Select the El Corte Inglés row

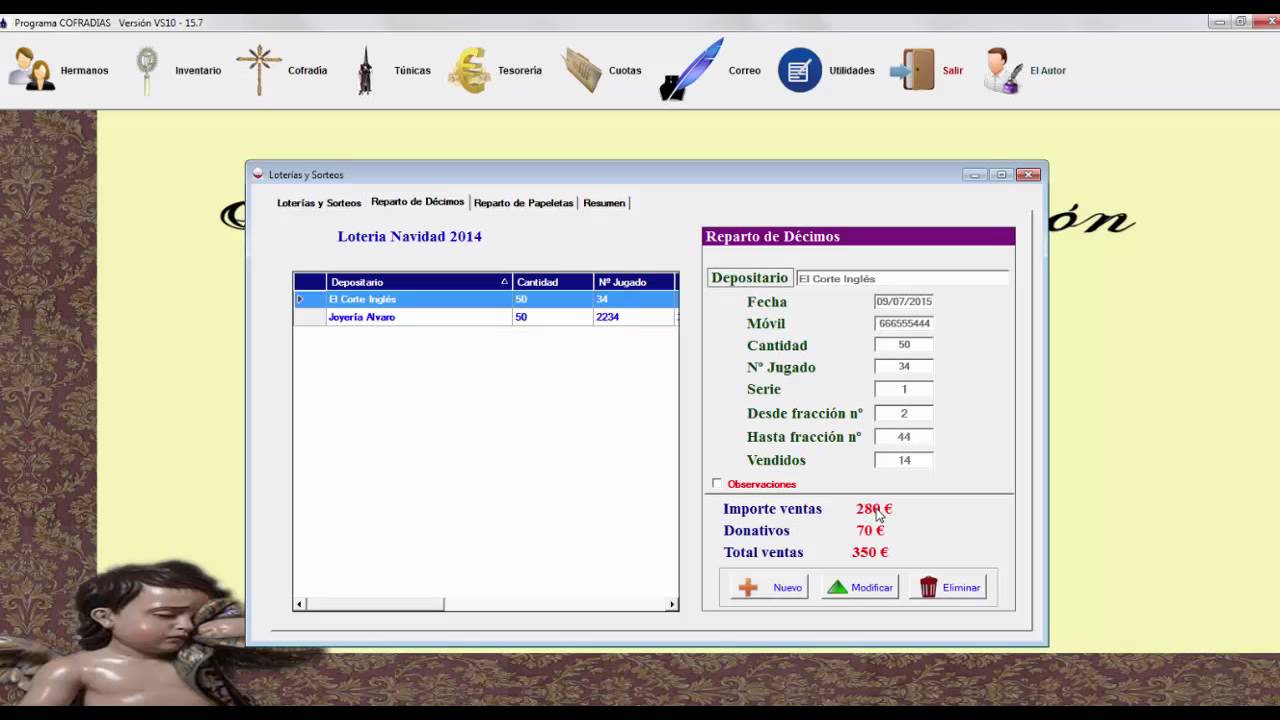[x=486, y=299]
